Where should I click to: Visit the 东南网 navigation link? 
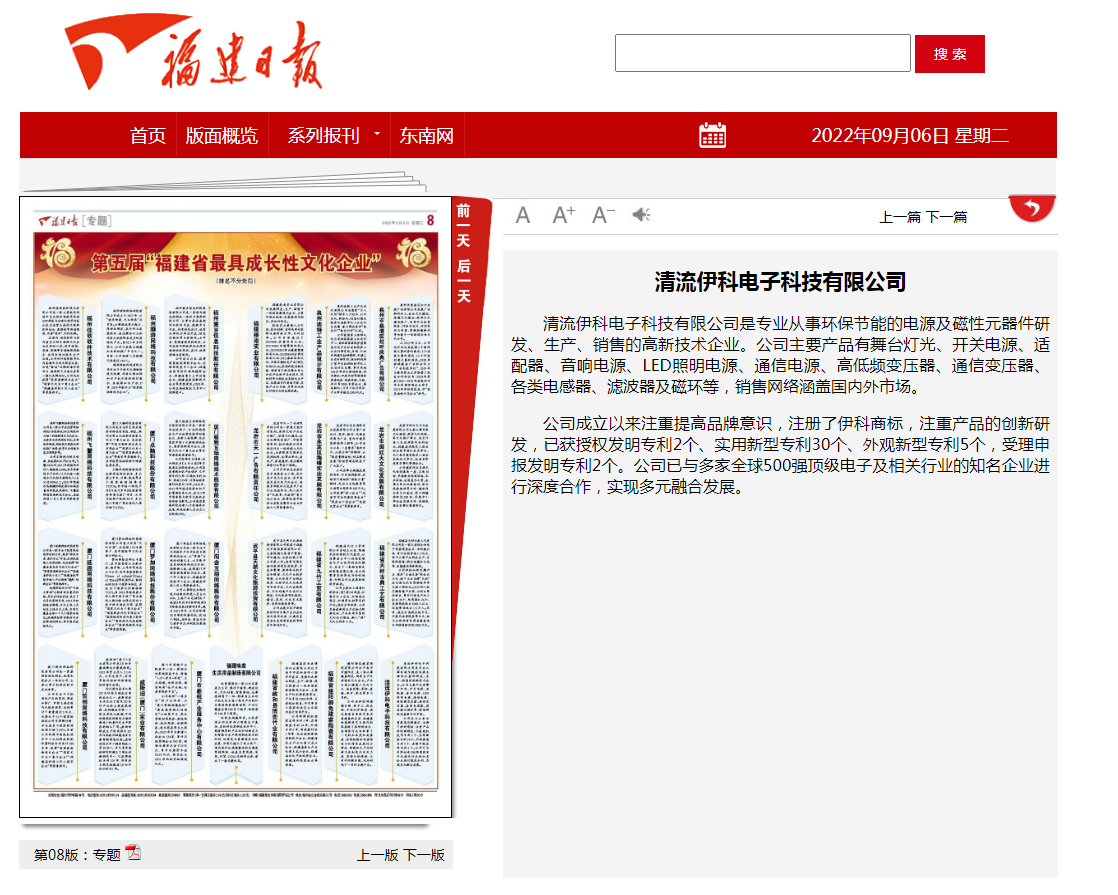pyautogui.click(x=426, y=135)
